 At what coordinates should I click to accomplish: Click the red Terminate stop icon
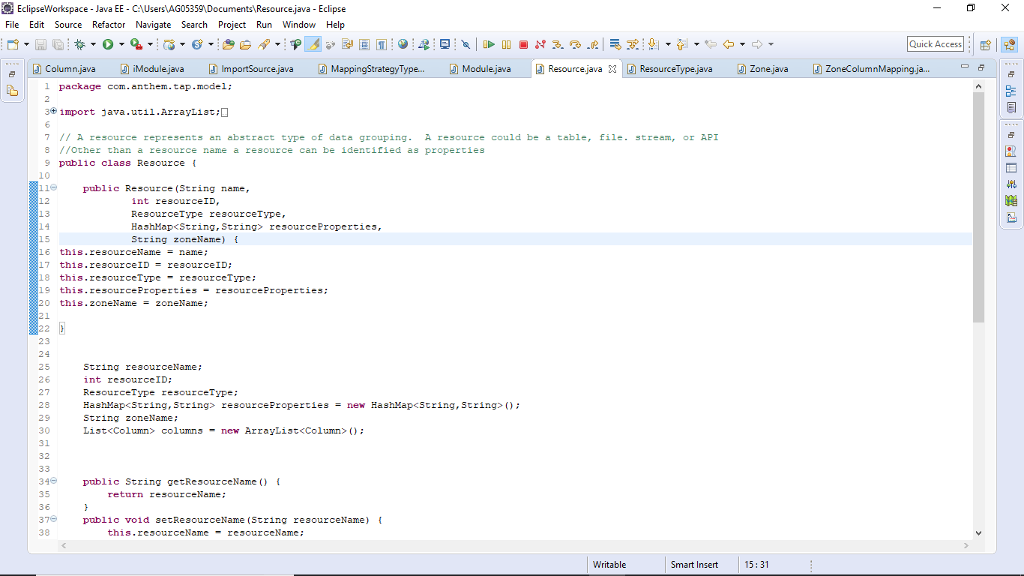523,44
